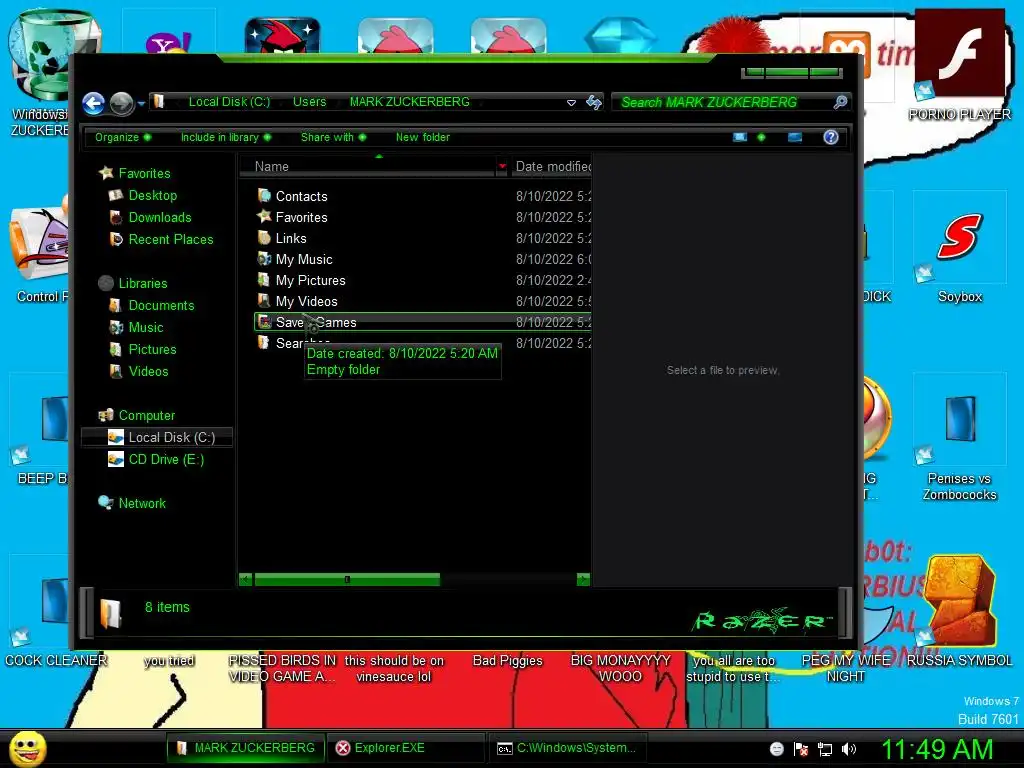Click the Action Center flag tray icon
The width and height of the screenshot is (1024, 768).
point(801,749)
